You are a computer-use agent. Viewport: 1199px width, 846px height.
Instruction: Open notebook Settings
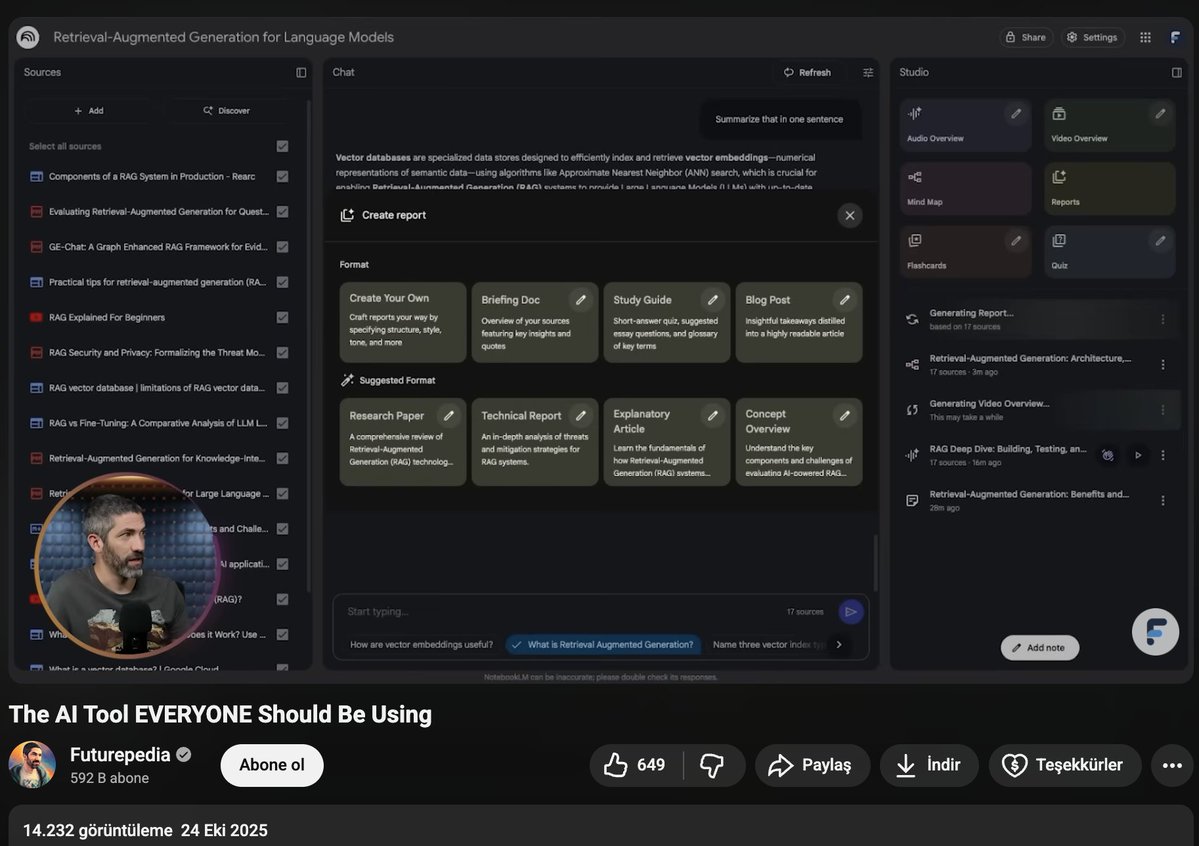1092,37
